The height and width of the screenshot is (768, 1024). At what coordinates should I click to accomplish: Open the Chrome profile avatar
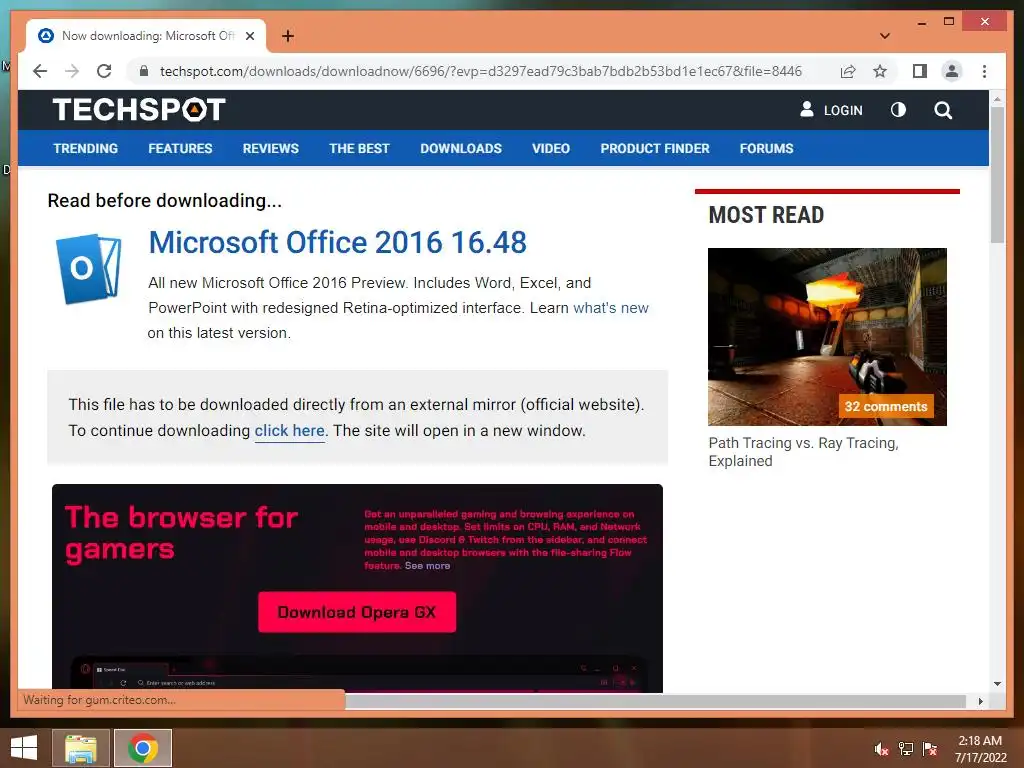(952, 71)
